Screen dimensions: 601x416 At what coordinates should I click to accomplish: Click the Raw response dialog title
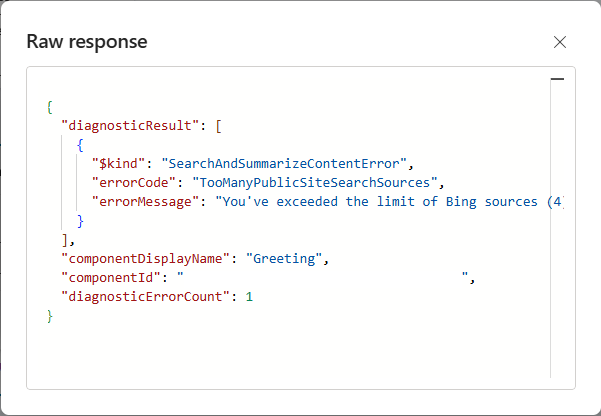click(87, 42)
